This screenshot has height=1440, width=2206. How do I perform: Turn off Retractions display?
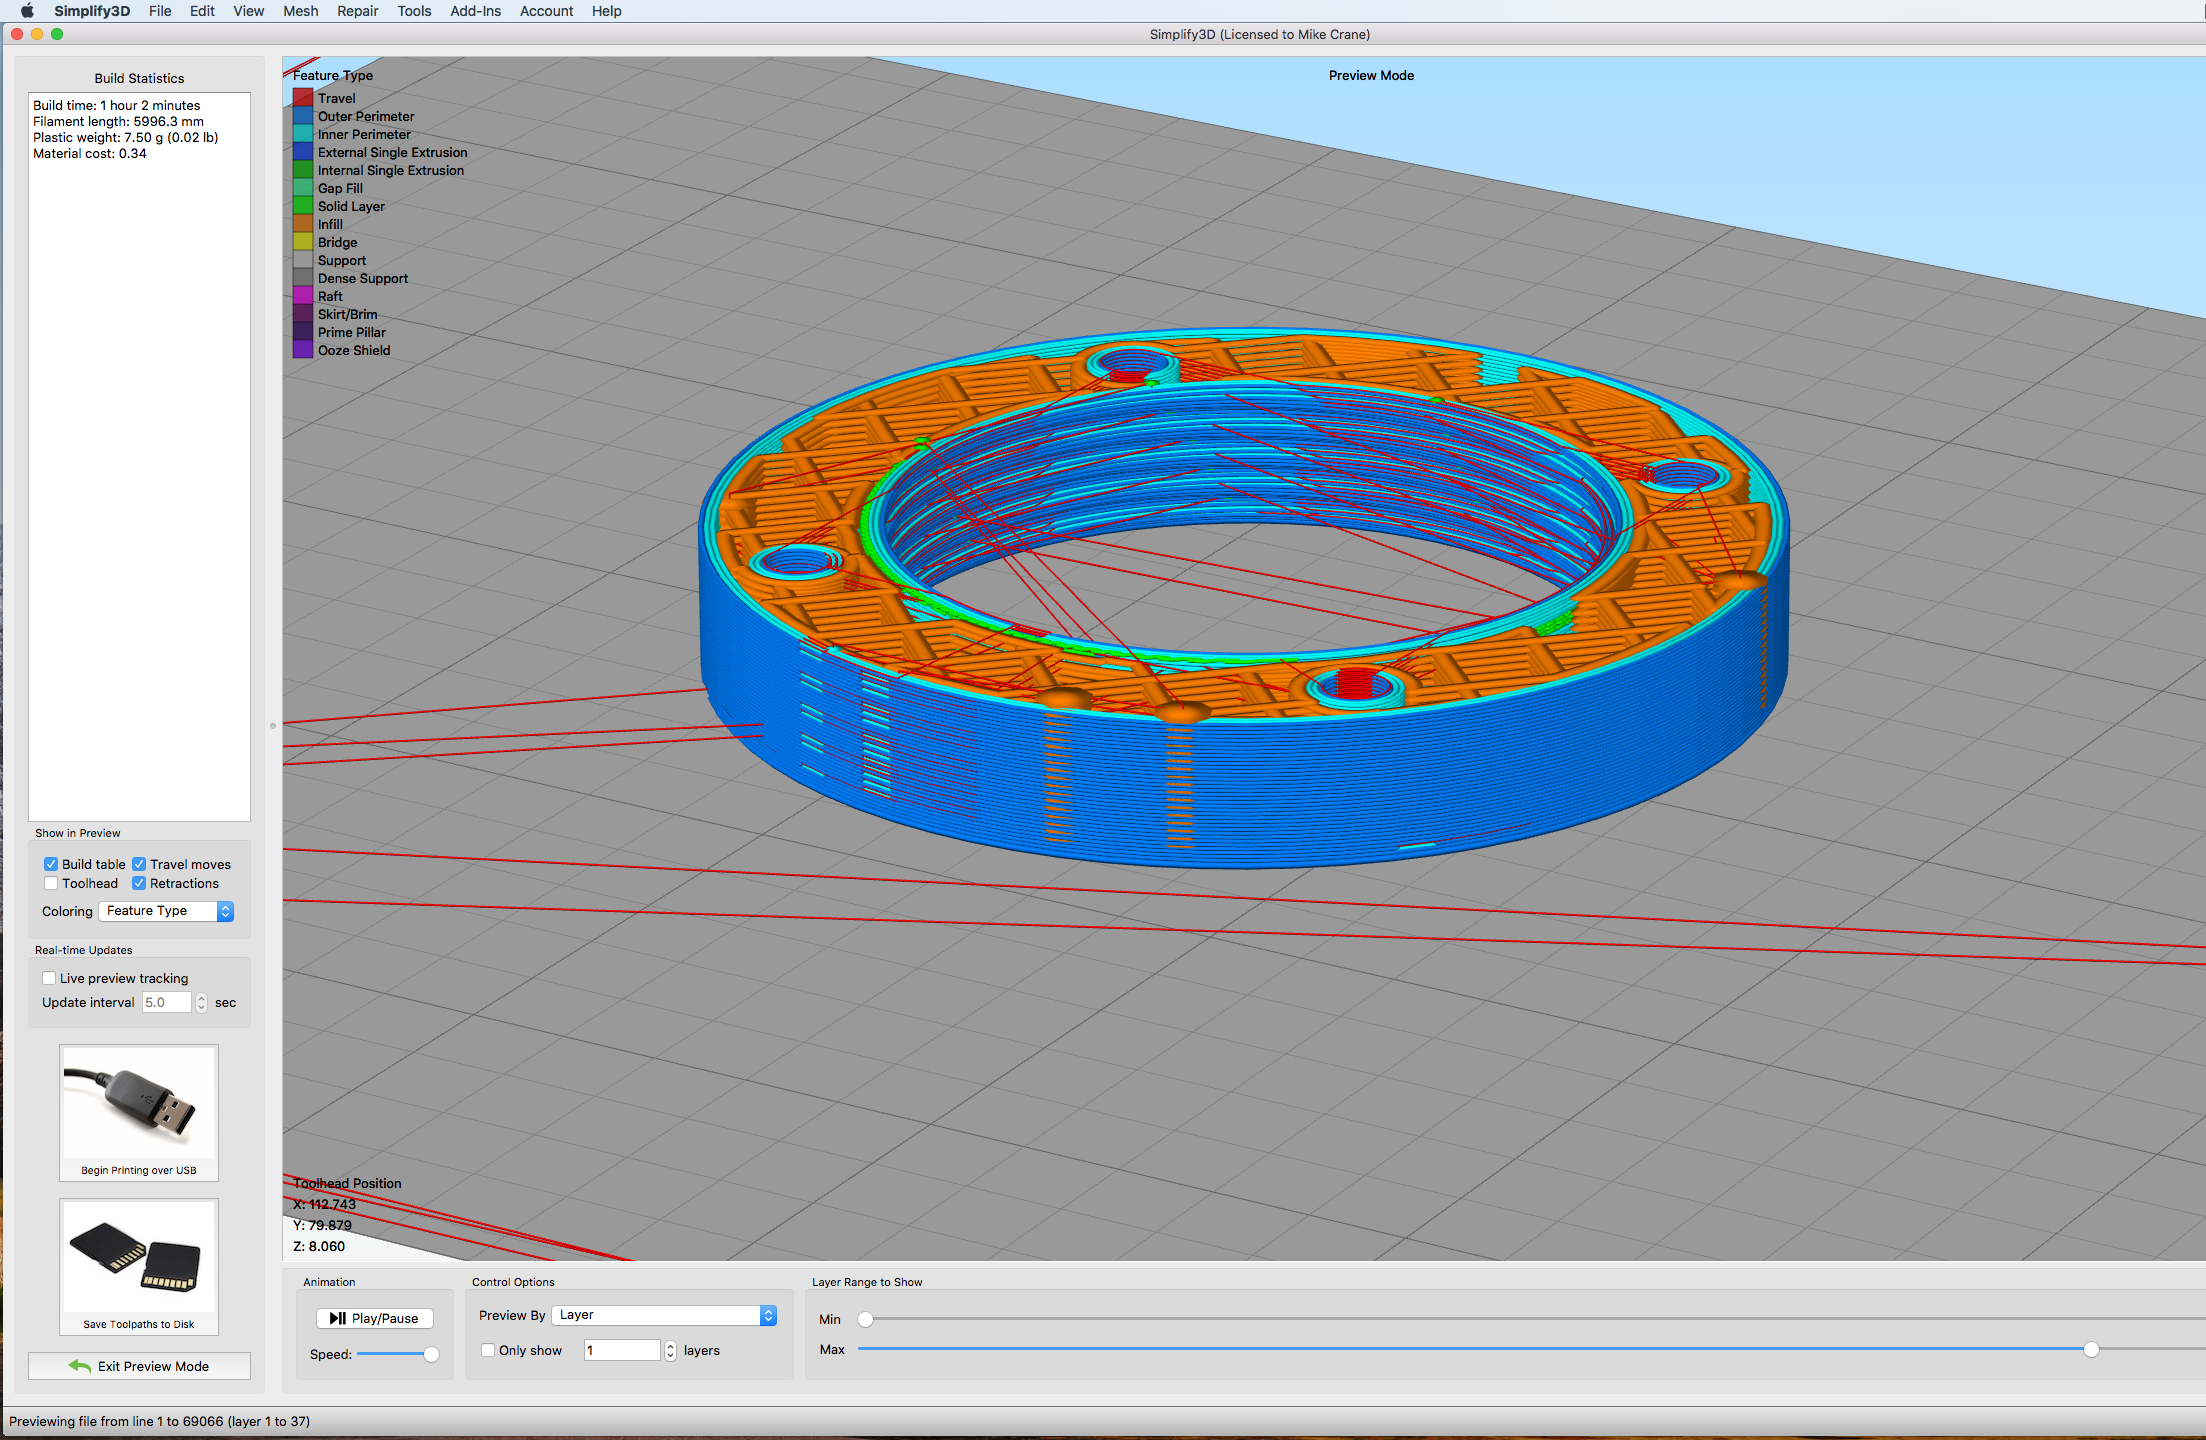[139, 883]
